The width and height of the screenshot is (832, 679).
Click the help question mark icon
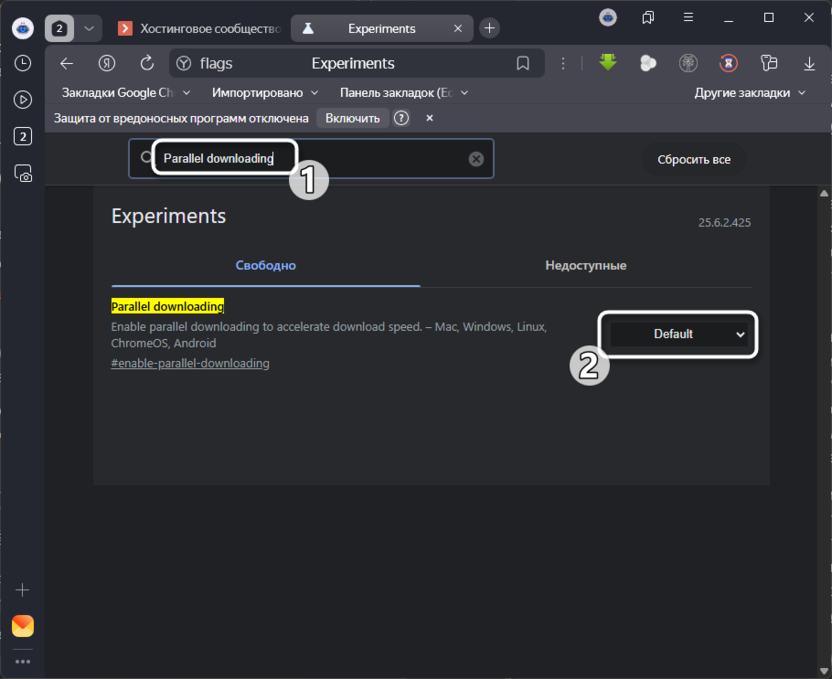pyautogui.click(x=401, y=118)
